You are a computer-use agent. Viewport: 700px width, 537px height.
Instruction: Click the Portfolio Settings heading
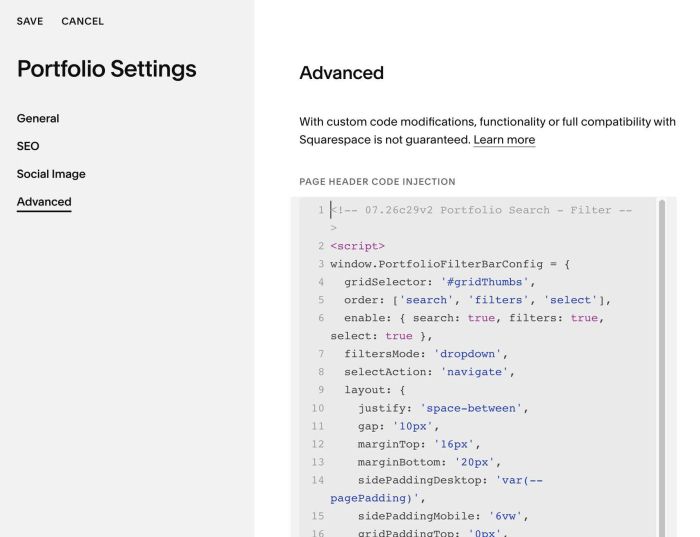(x=107, y=69)
